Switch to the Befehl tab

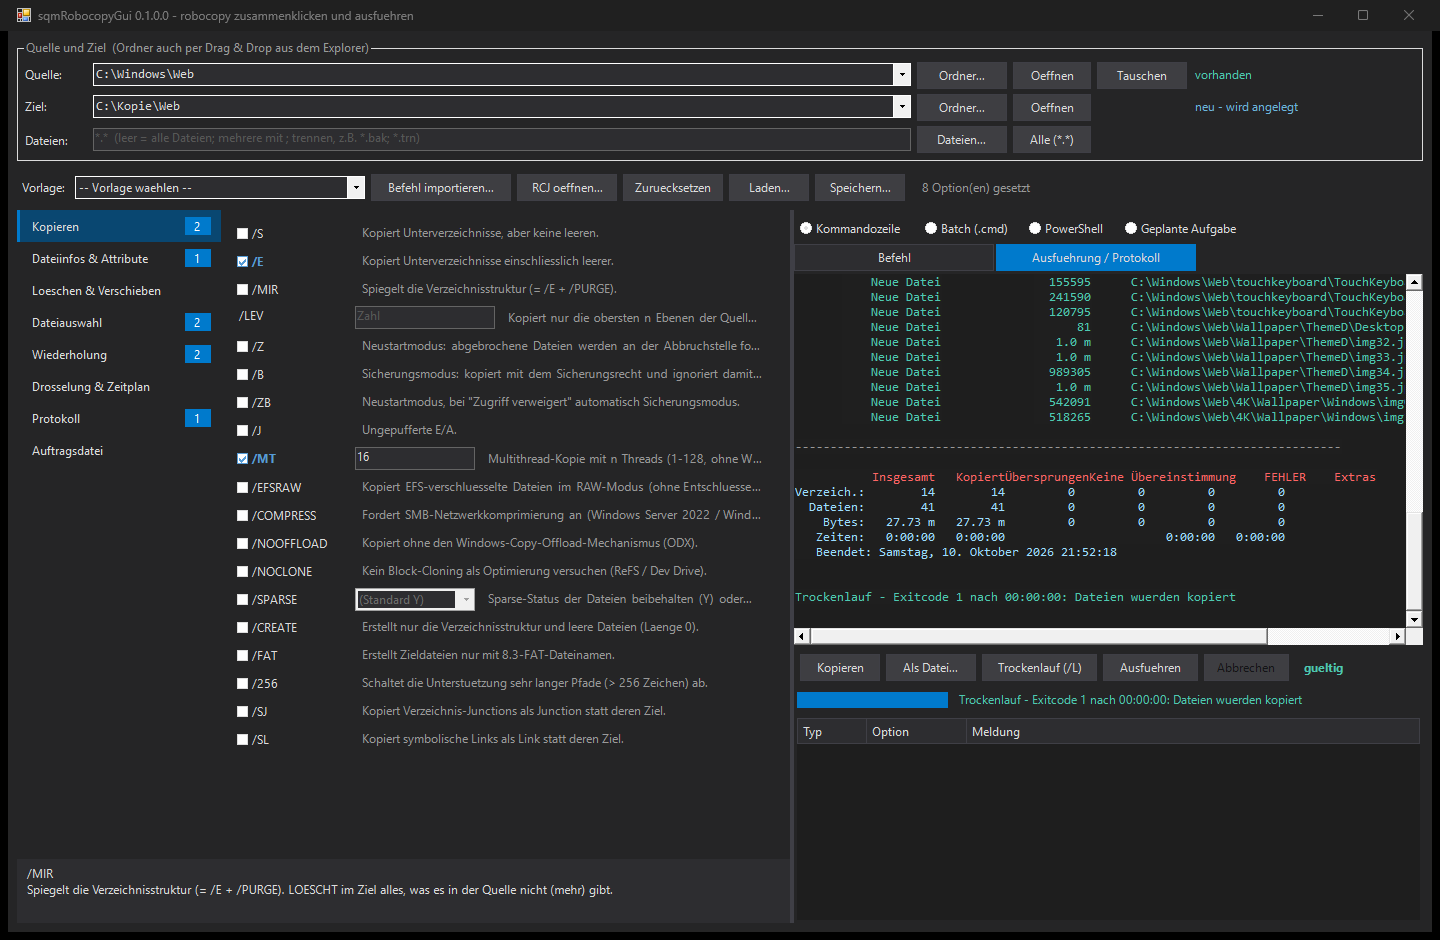[x=894, y=258]
